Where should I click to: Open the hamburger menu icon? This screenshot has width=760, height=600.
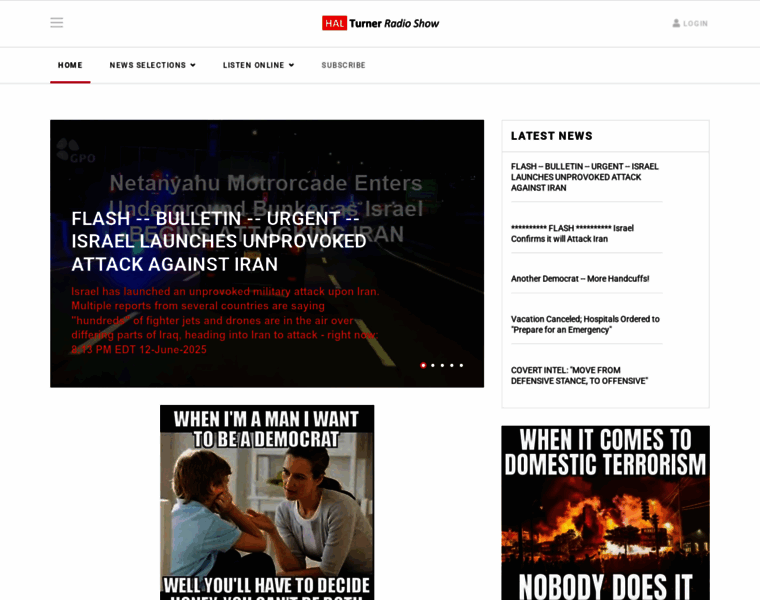[57, 23]
